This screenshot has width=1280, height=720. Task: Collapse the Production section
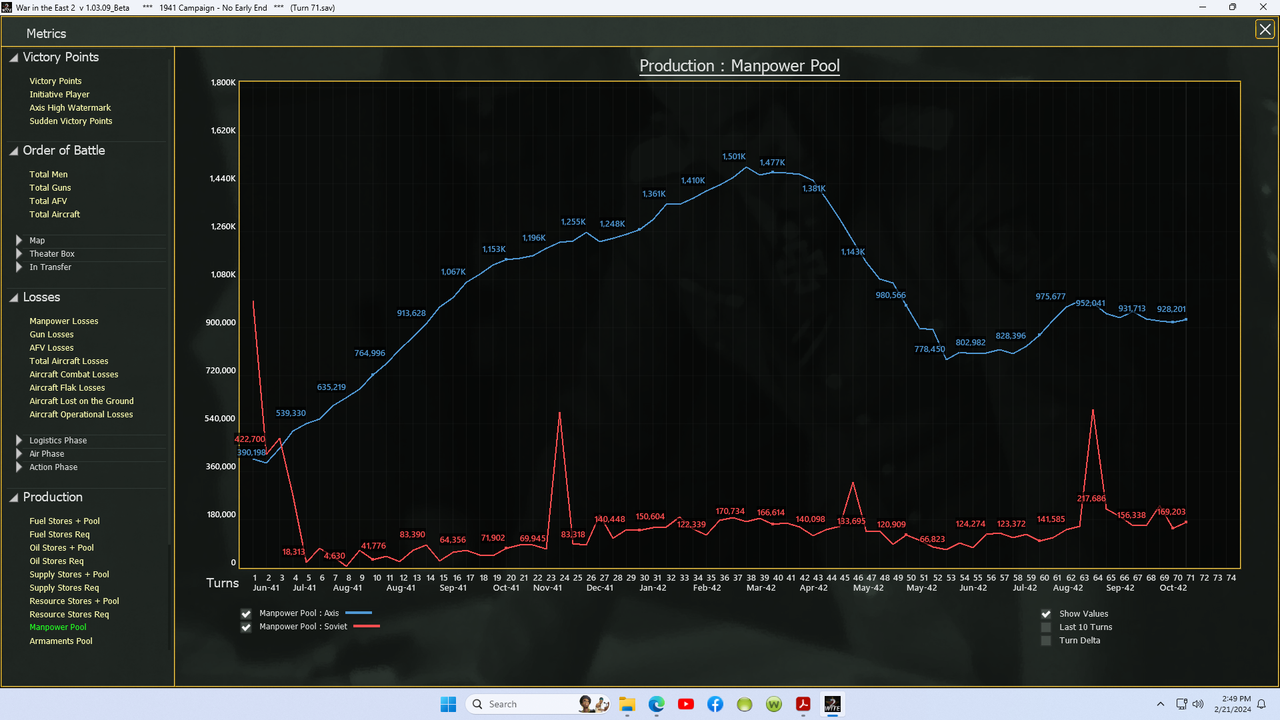14,498
